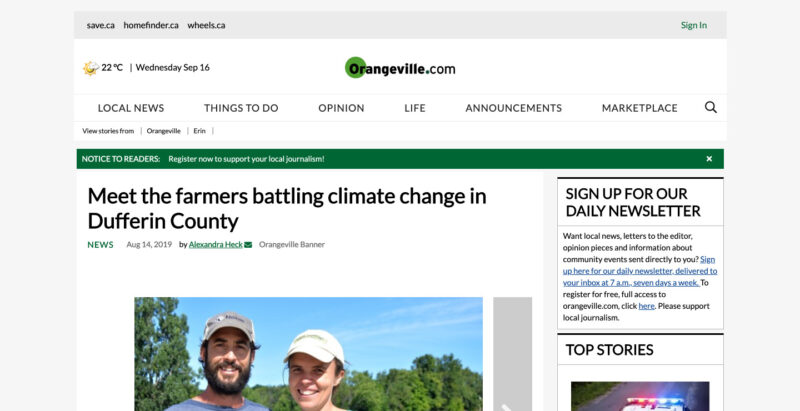Click the Orangeville.com logo
This screenshot has width=800, height=411.
pos(400,68)
